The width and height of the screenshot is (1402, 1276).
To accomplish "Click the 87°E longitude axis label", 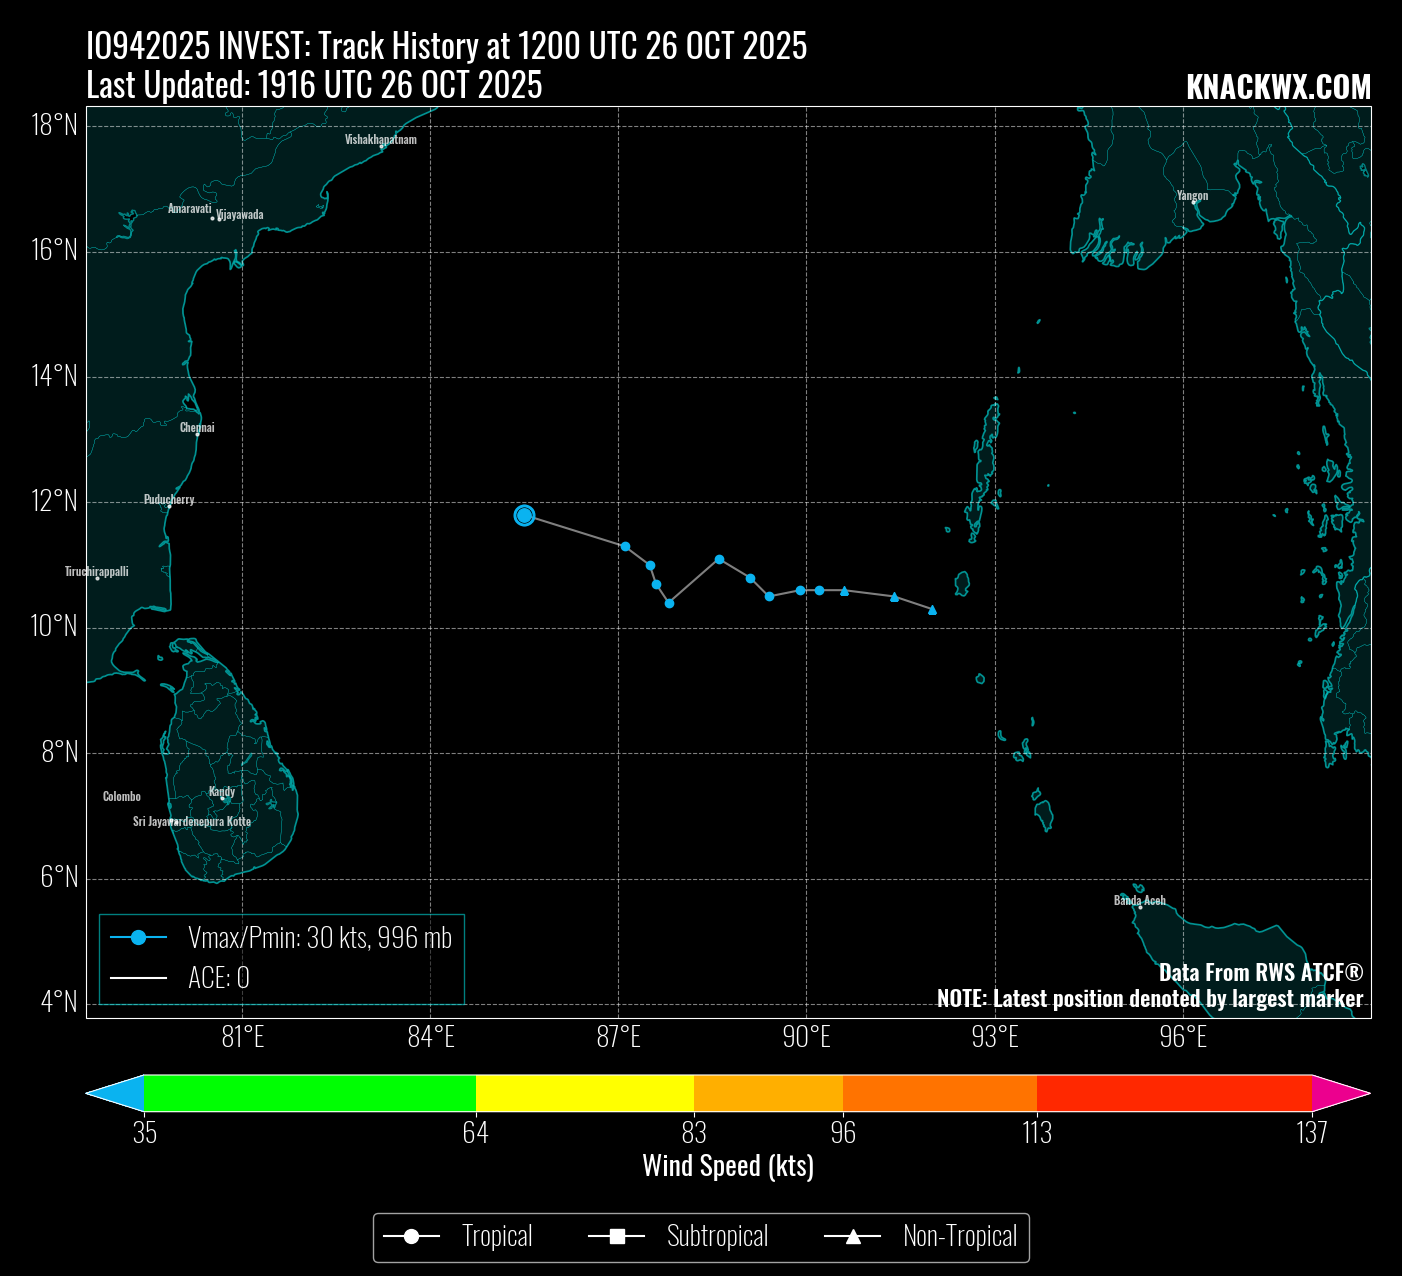I will coord(618,1038).
